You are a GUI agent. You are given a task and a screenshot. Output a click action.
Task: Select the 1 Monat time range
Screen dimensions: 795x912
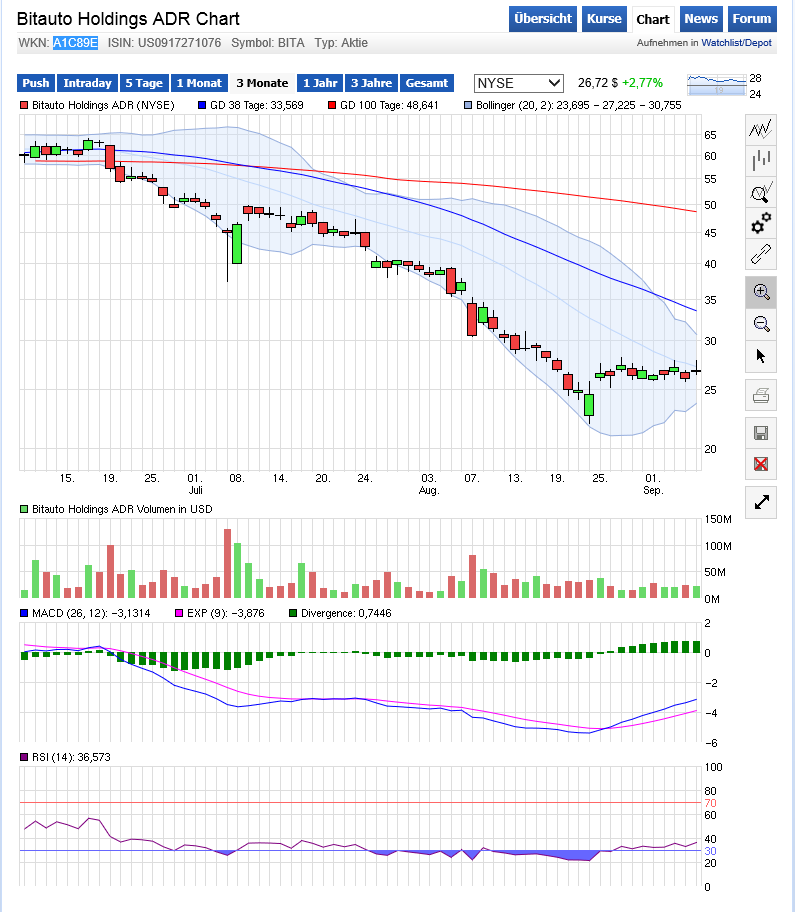(199, 83)
